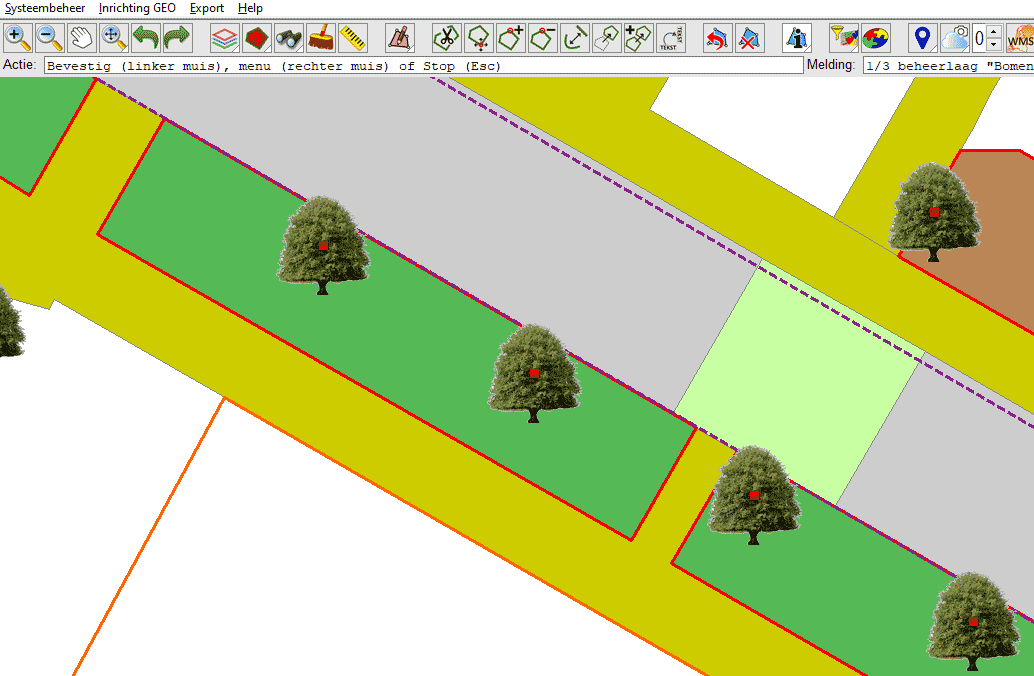Open the Inrichting GEO menu
The image size is (1034, 676).
click(x=137, y=8)
